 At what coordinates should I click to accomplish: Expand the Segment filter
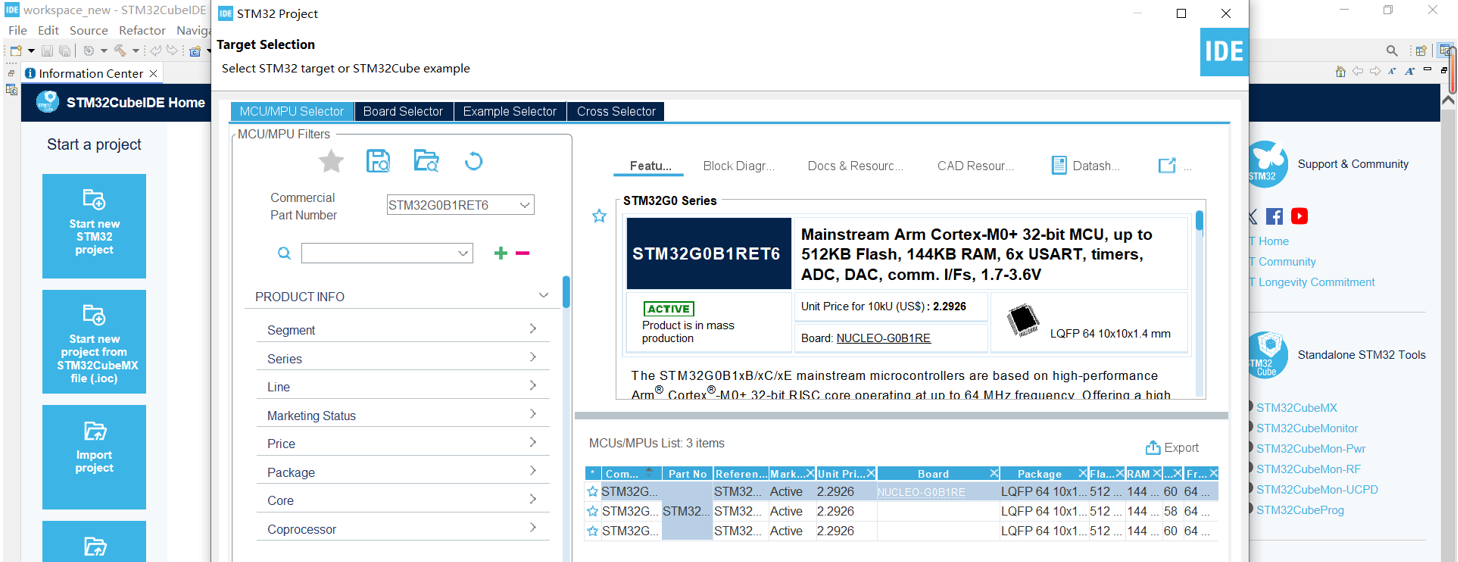point(532,329)
